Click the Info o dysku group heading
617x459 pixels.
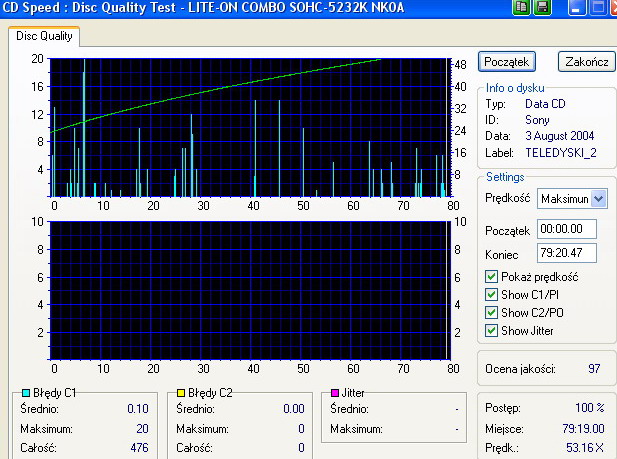point(515,88)
